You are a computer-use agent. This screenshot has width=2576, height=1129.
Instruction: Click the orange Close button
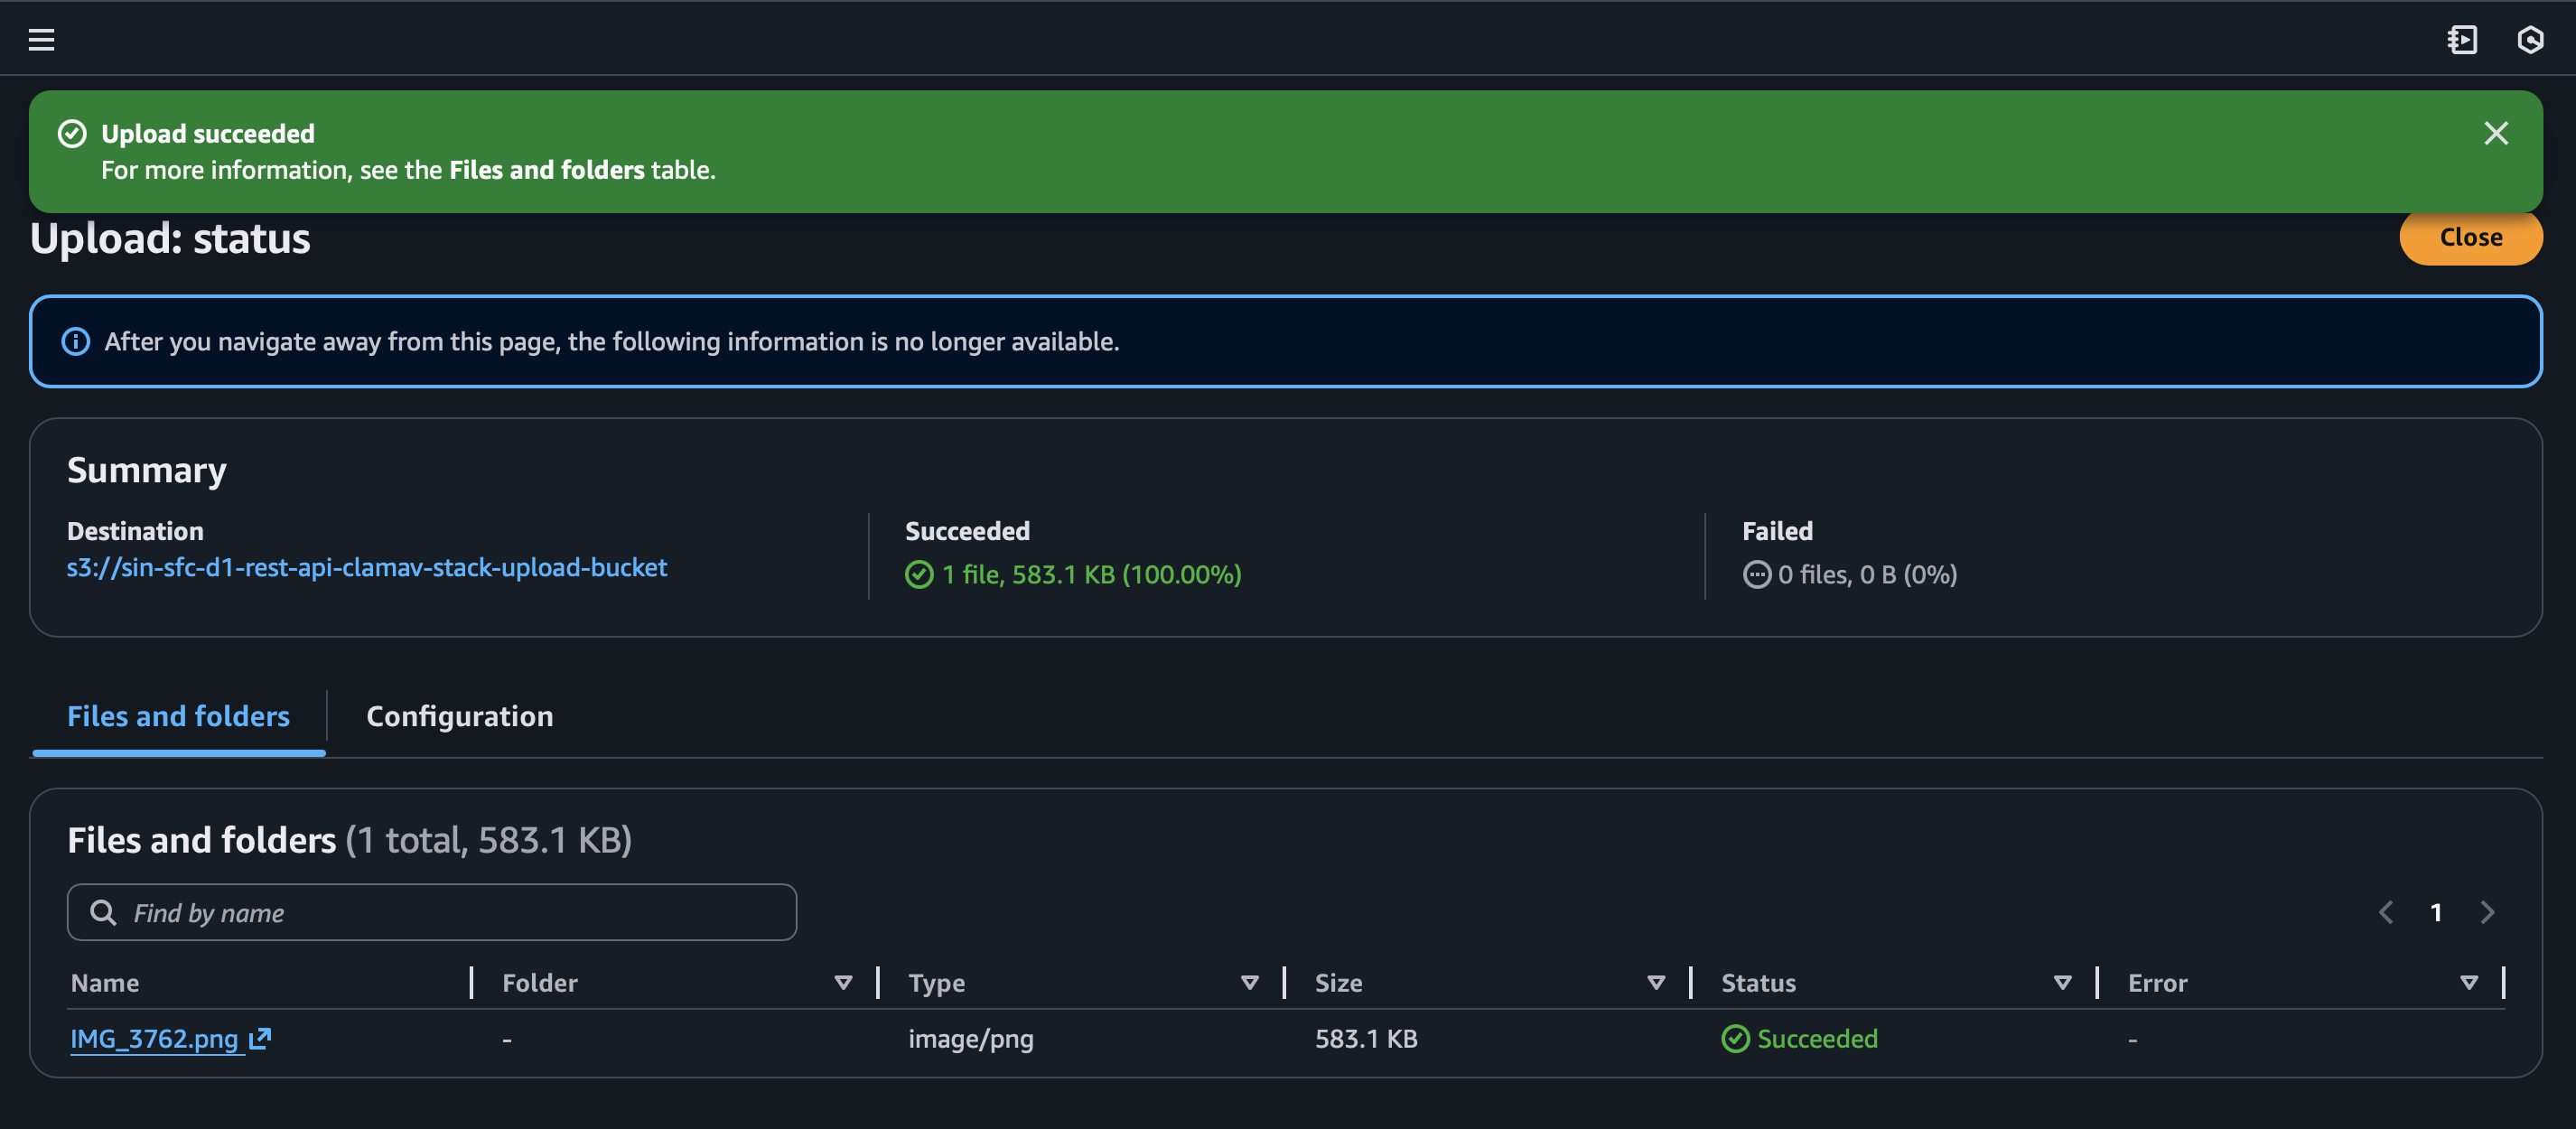2470,237
